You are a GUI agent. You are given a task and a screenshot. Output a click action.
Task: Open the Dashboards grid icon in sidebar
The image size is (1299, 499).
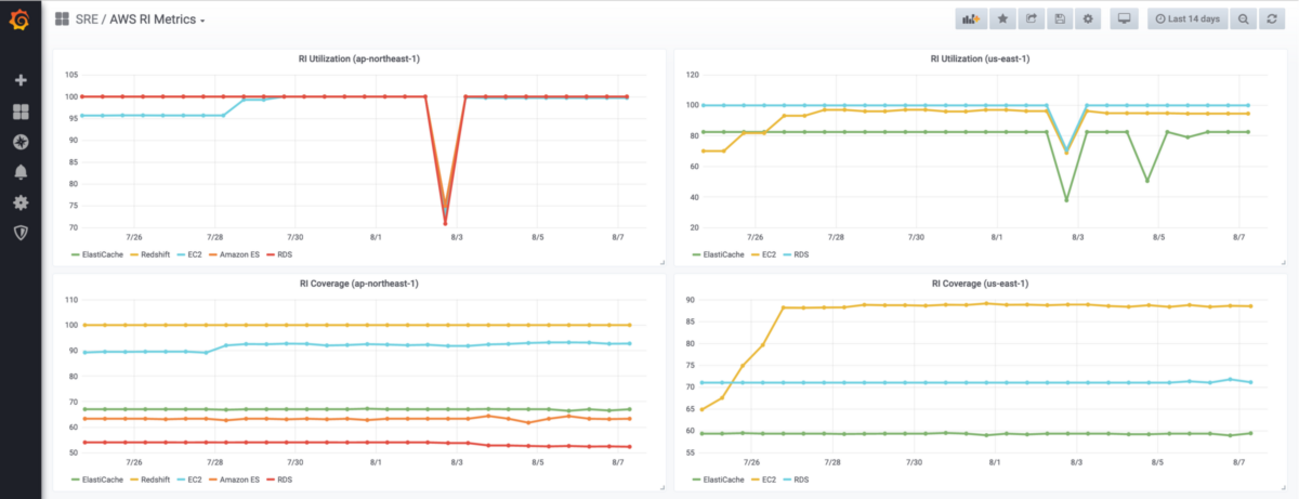point(20,111)
